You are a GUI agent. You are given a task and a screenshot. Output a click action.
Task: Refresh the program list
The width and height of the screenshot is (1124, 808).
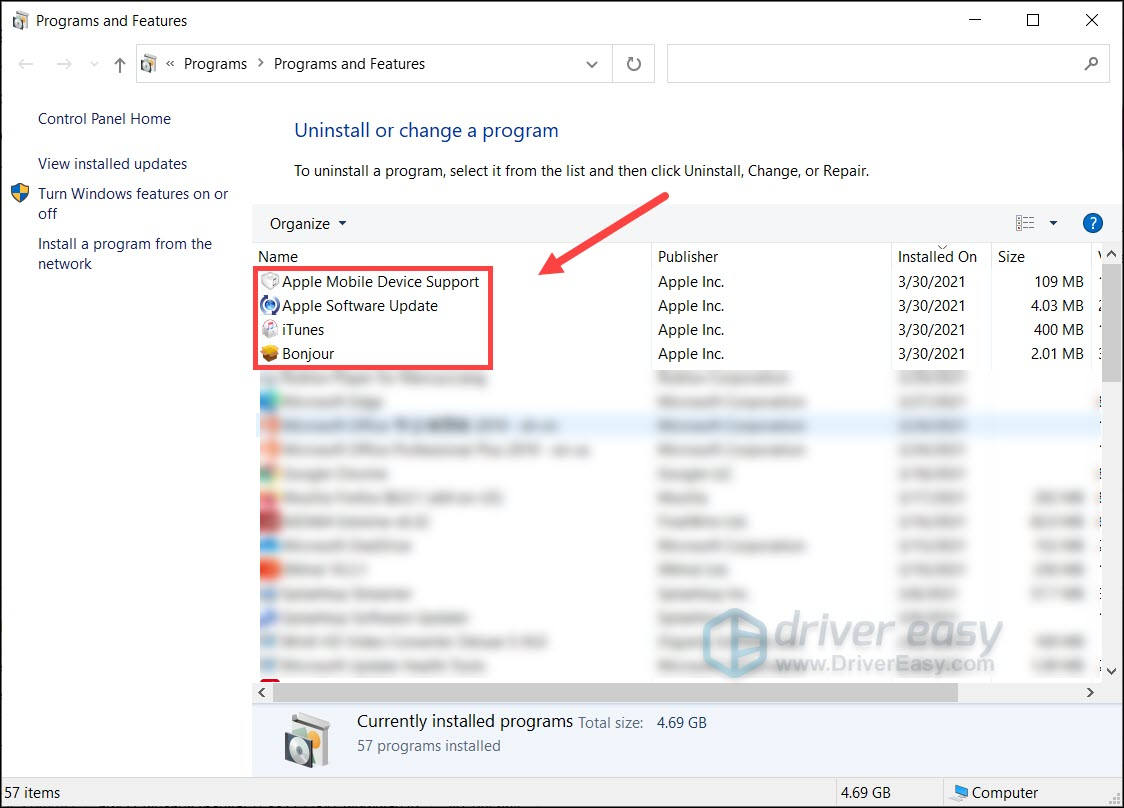634,63
